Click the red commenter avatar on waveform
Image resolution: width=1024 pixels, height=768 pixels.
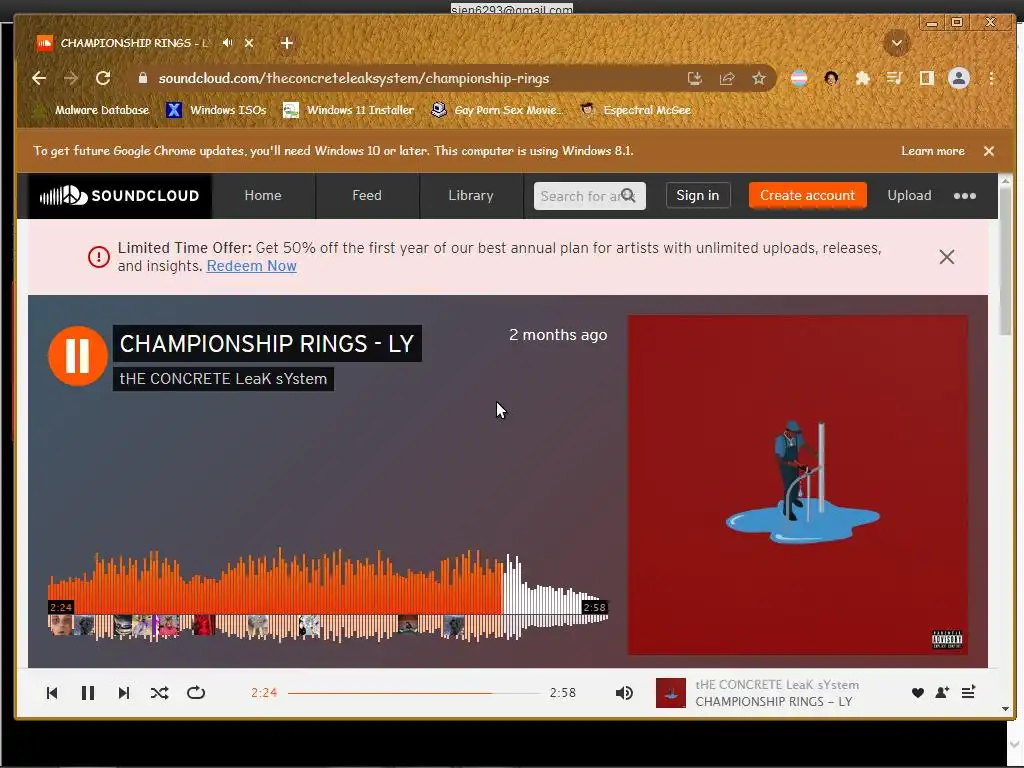click(203, 625)
